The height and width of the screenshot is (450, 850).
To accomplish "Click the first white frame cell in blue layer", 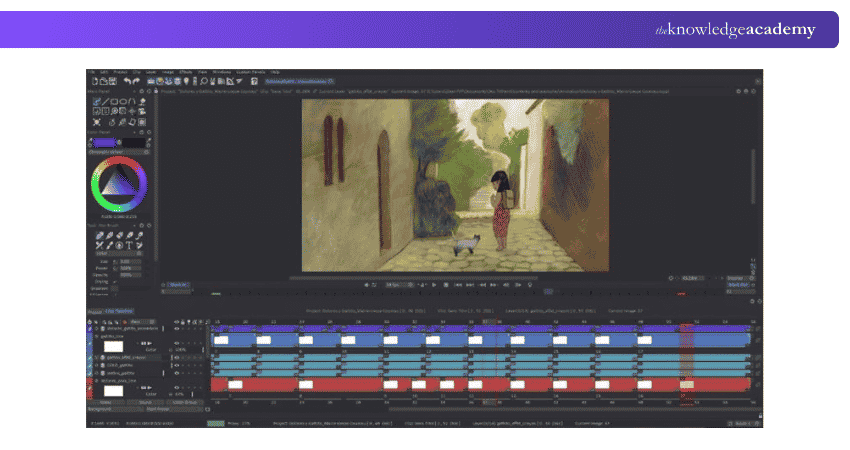I will click(221, 340).
